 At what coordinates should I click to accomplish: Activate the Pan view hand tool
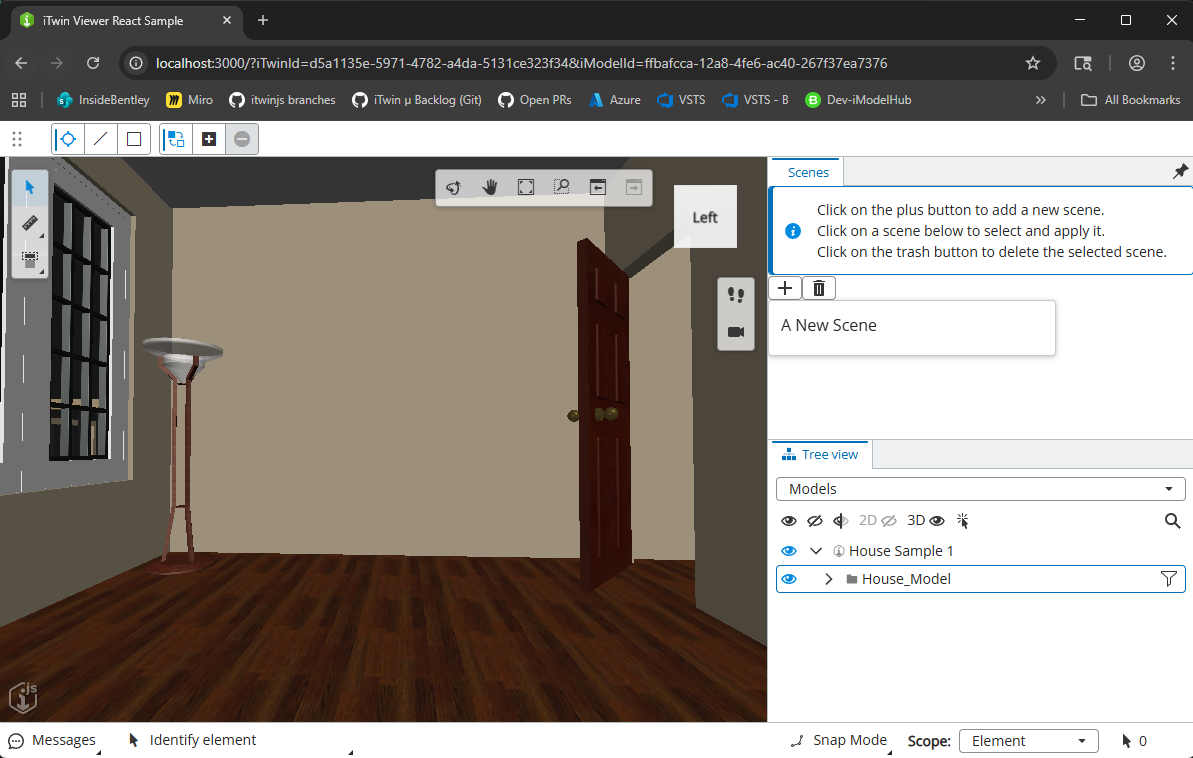point(490,187)
